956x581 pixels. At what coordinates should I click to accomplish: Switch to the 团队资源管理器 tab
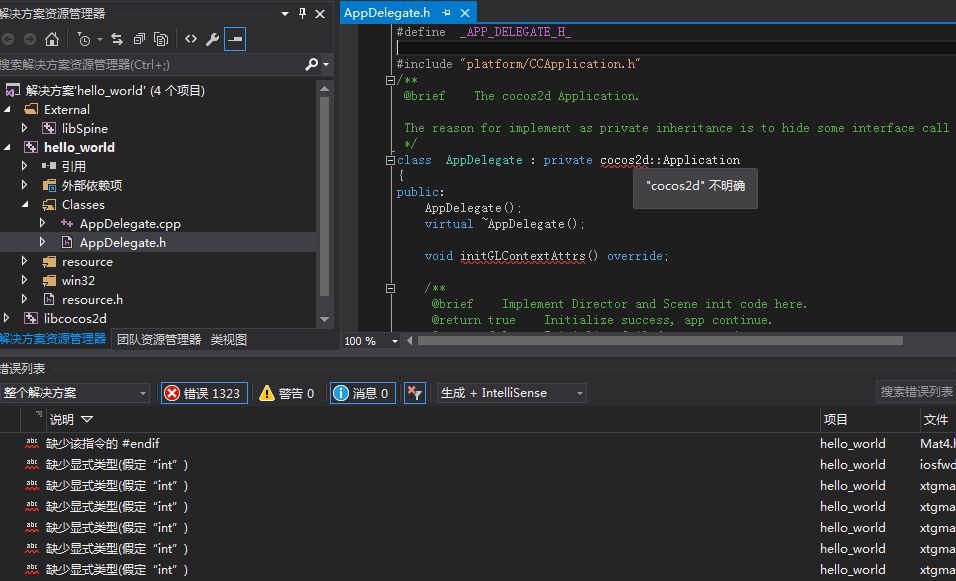(159, 340)
